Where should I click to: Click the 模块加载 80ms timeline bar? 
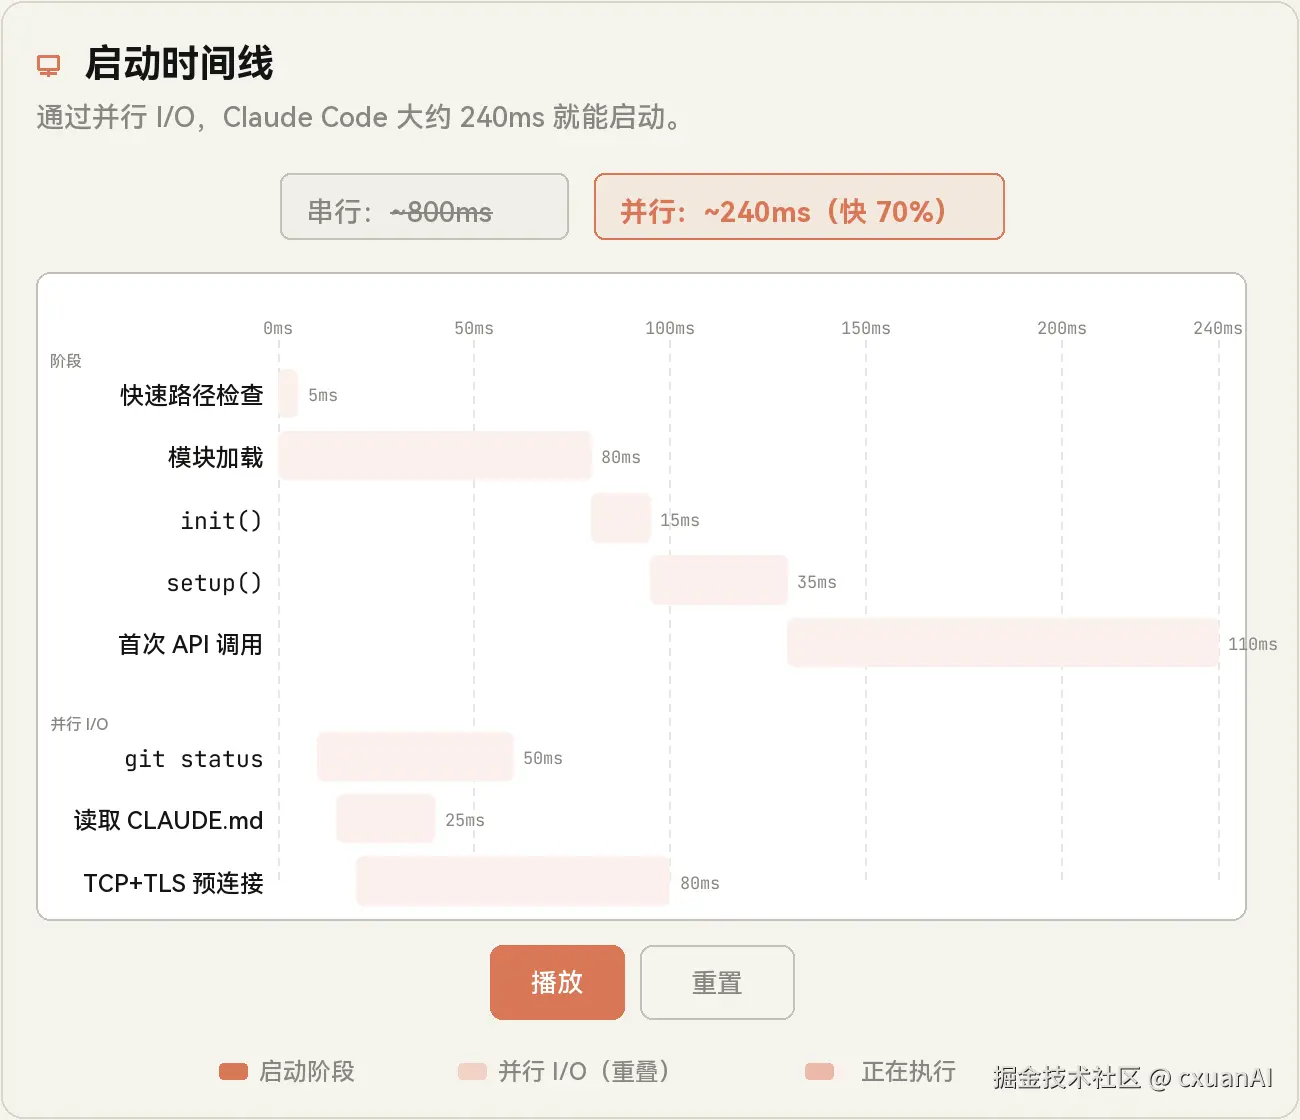(x=435, y=456)
